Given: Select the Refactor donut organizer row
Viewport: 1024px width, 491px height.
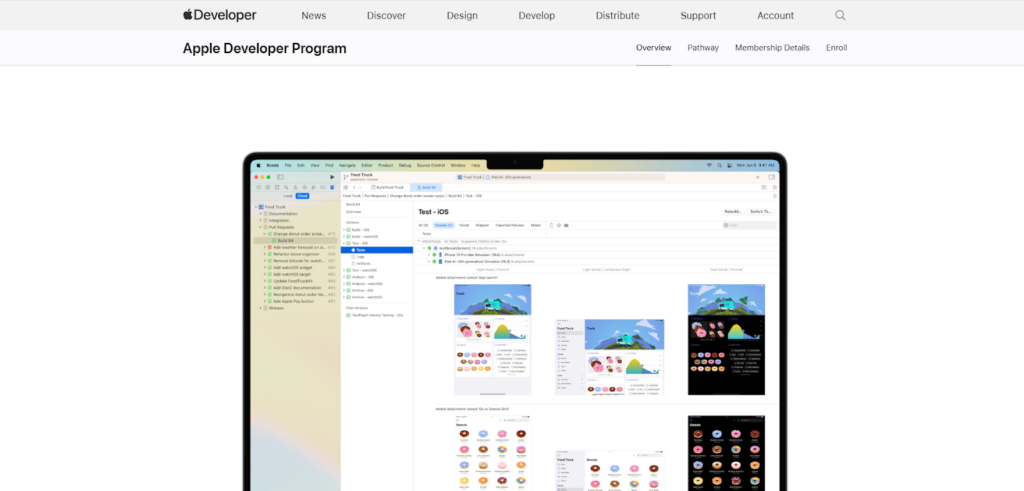Looking at the screenshot, I should pos(295,254).
